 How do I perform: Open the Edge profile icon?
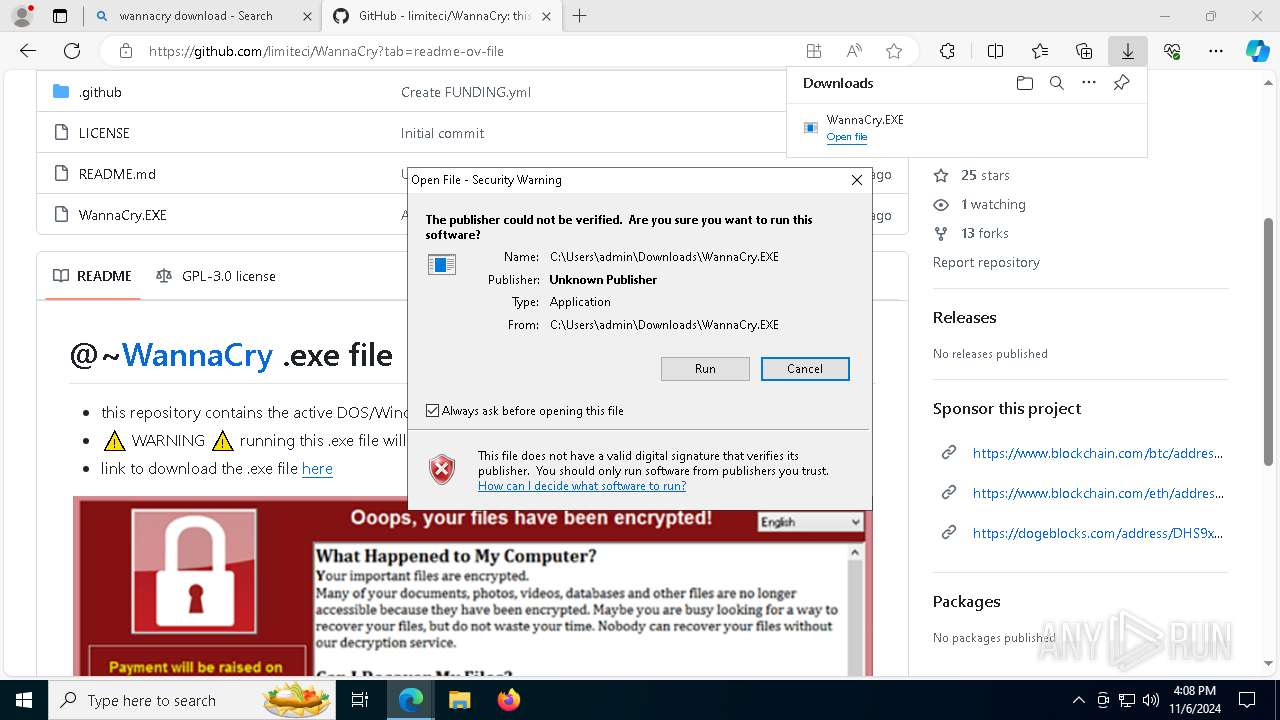[x=24, y=16]
